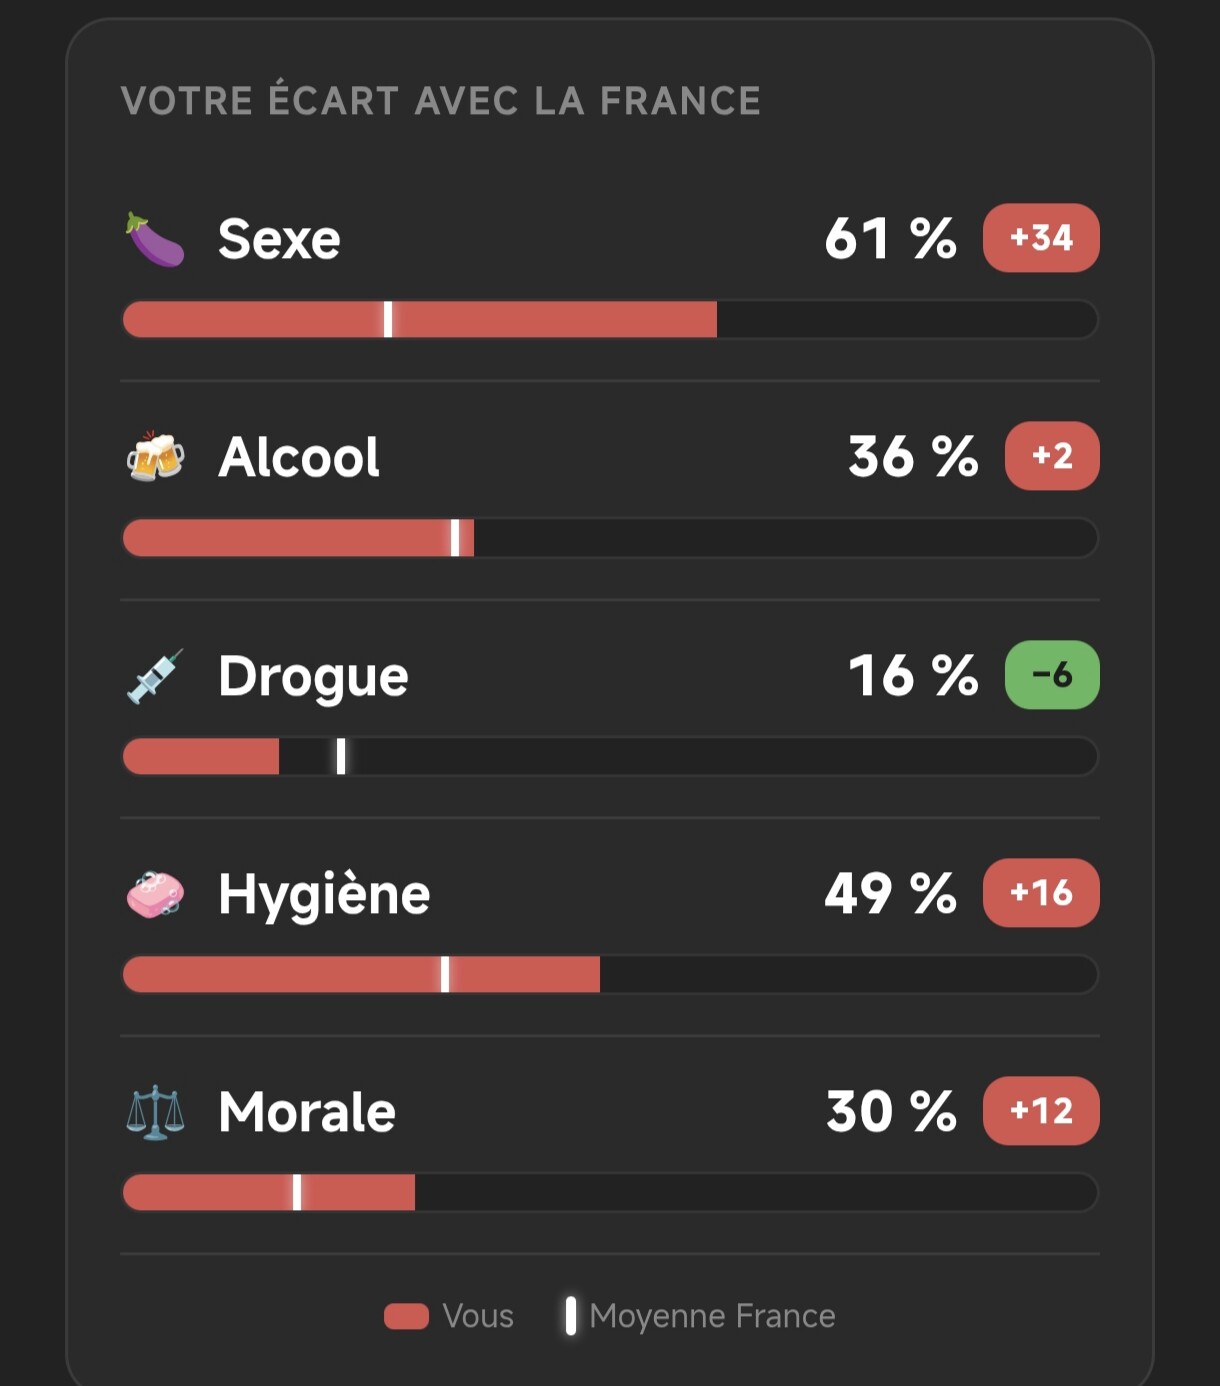Image resolution: width=1220 pixels, height=1386 pixels.
Task: Click the 61 % score value
Action: coord(890,239)
